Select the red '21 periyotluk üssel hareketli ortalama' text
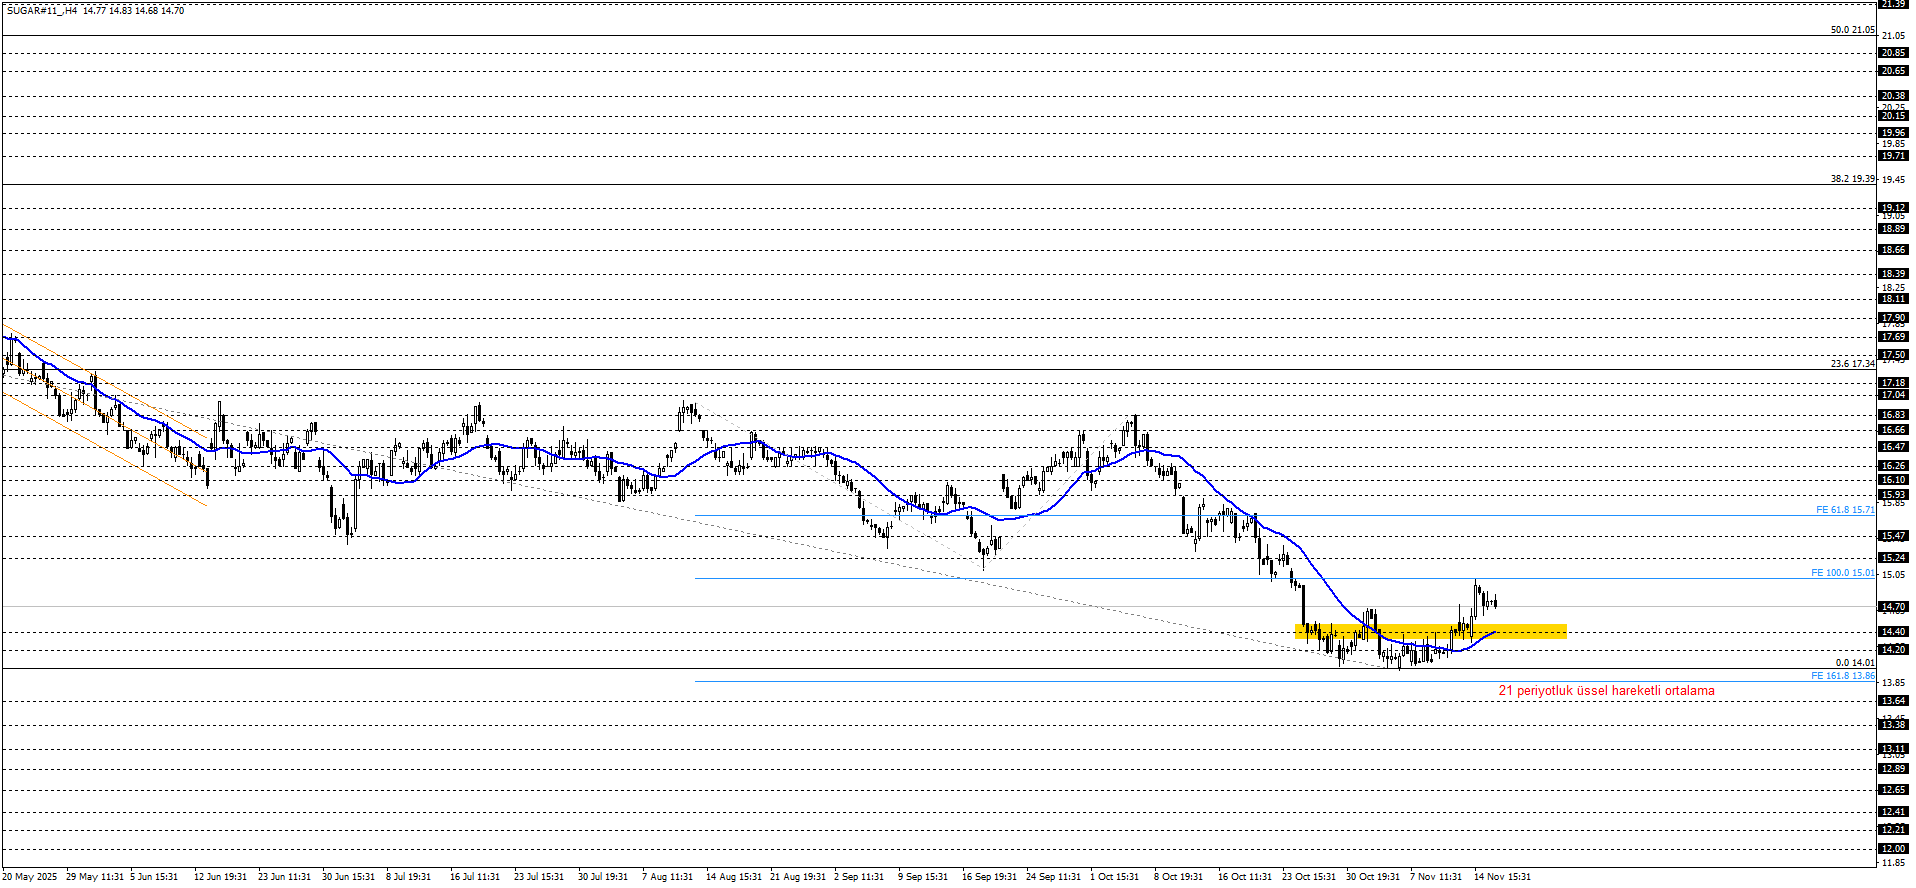Screen dimensions: 1916x888 tap(1606, 691)
